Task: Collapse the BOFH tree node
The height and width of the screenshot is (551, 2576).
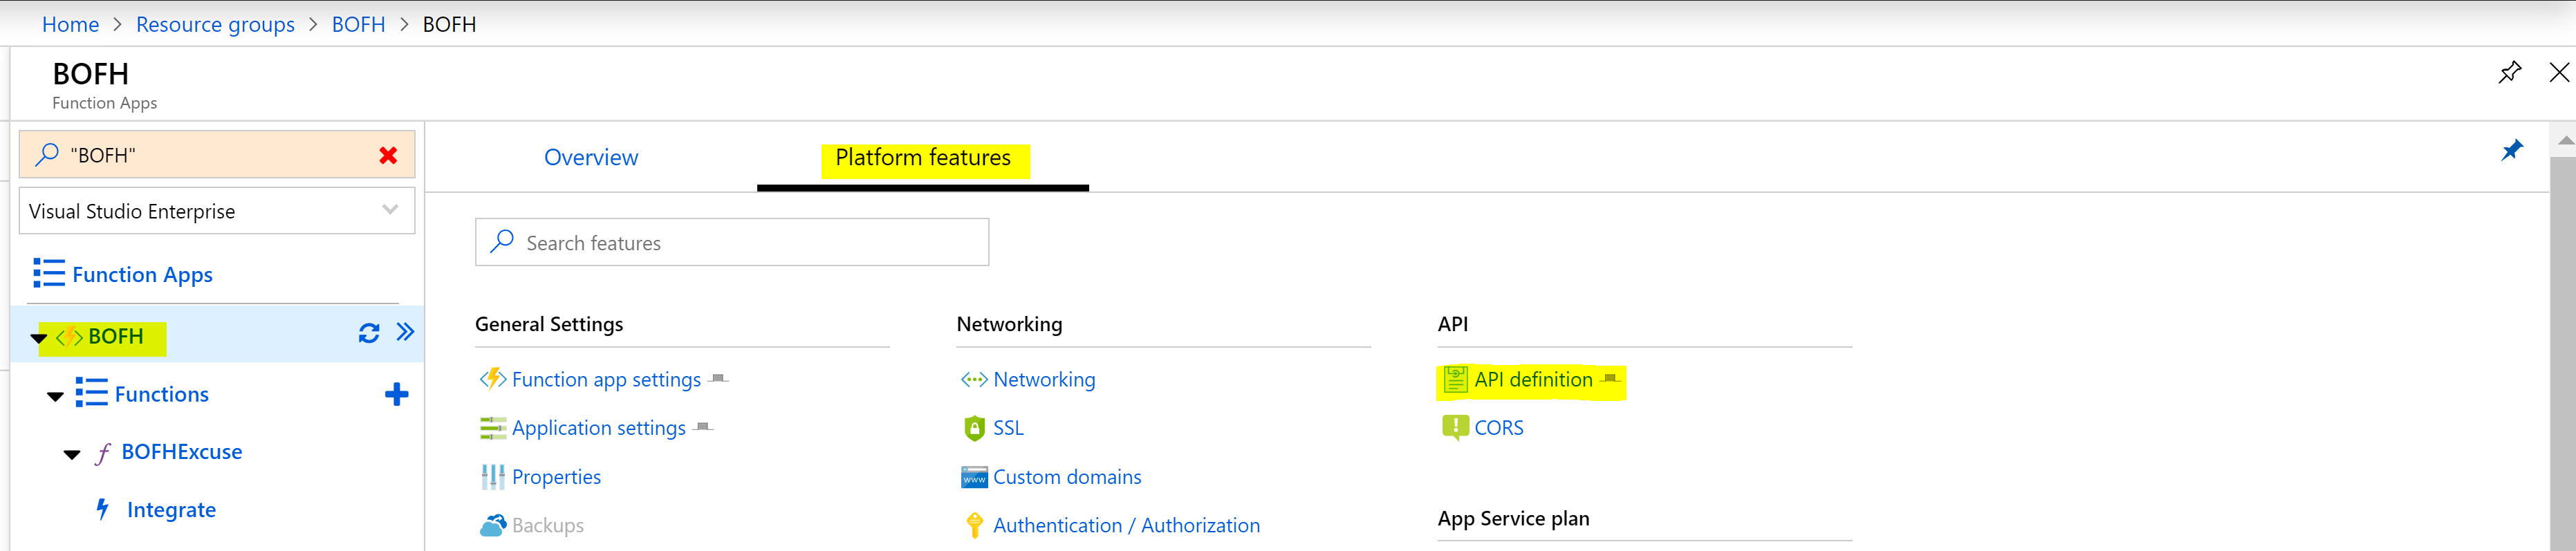Action: point(39,338)
